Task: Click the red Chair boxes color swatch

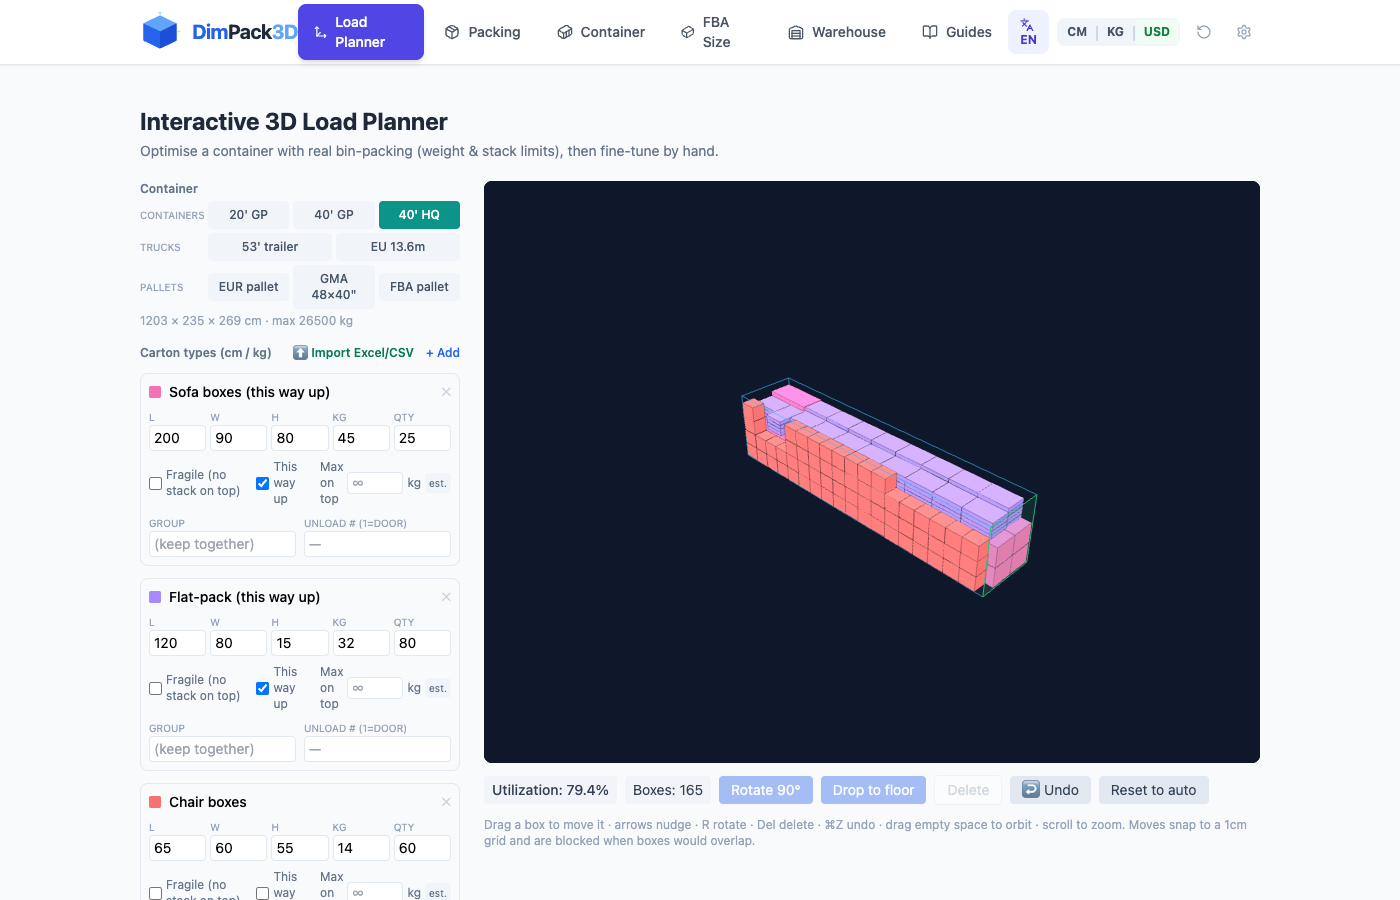Action: (x=155, y=802)
